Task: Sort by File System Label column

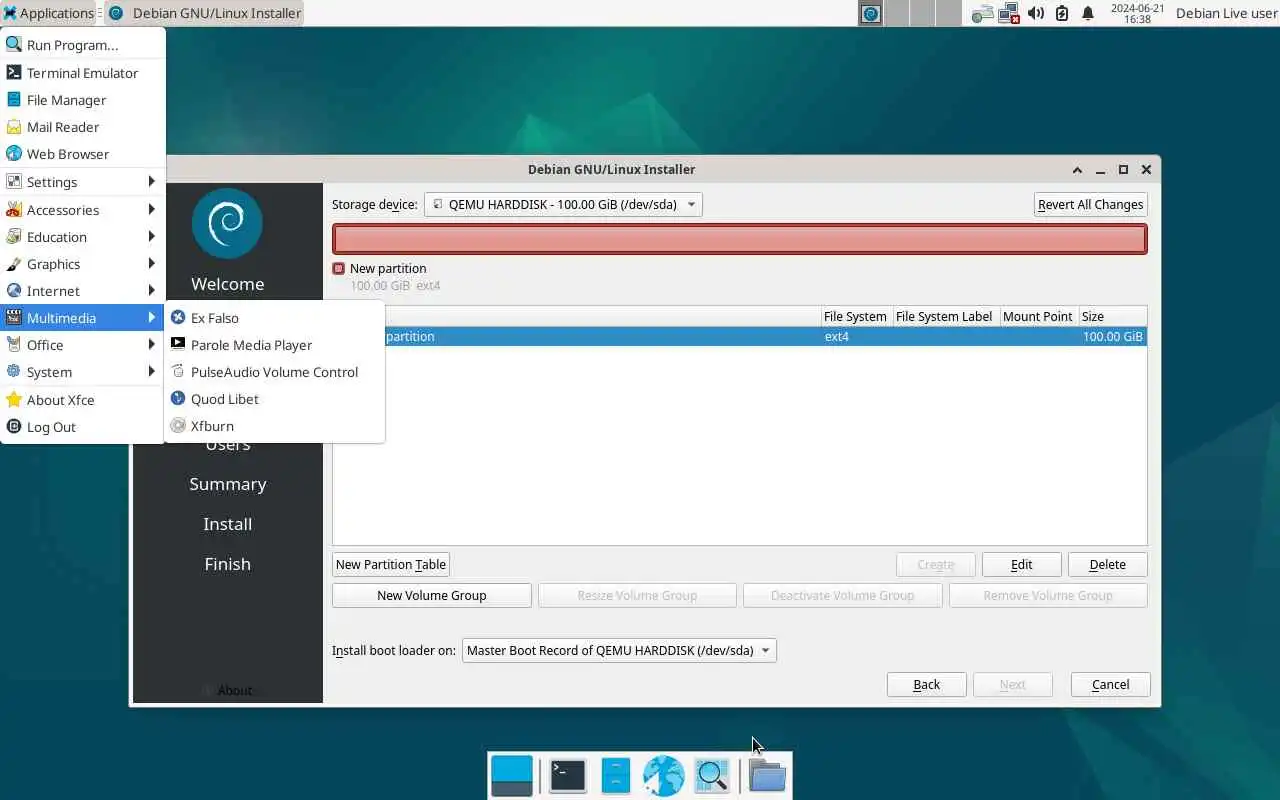Action: 944,316
